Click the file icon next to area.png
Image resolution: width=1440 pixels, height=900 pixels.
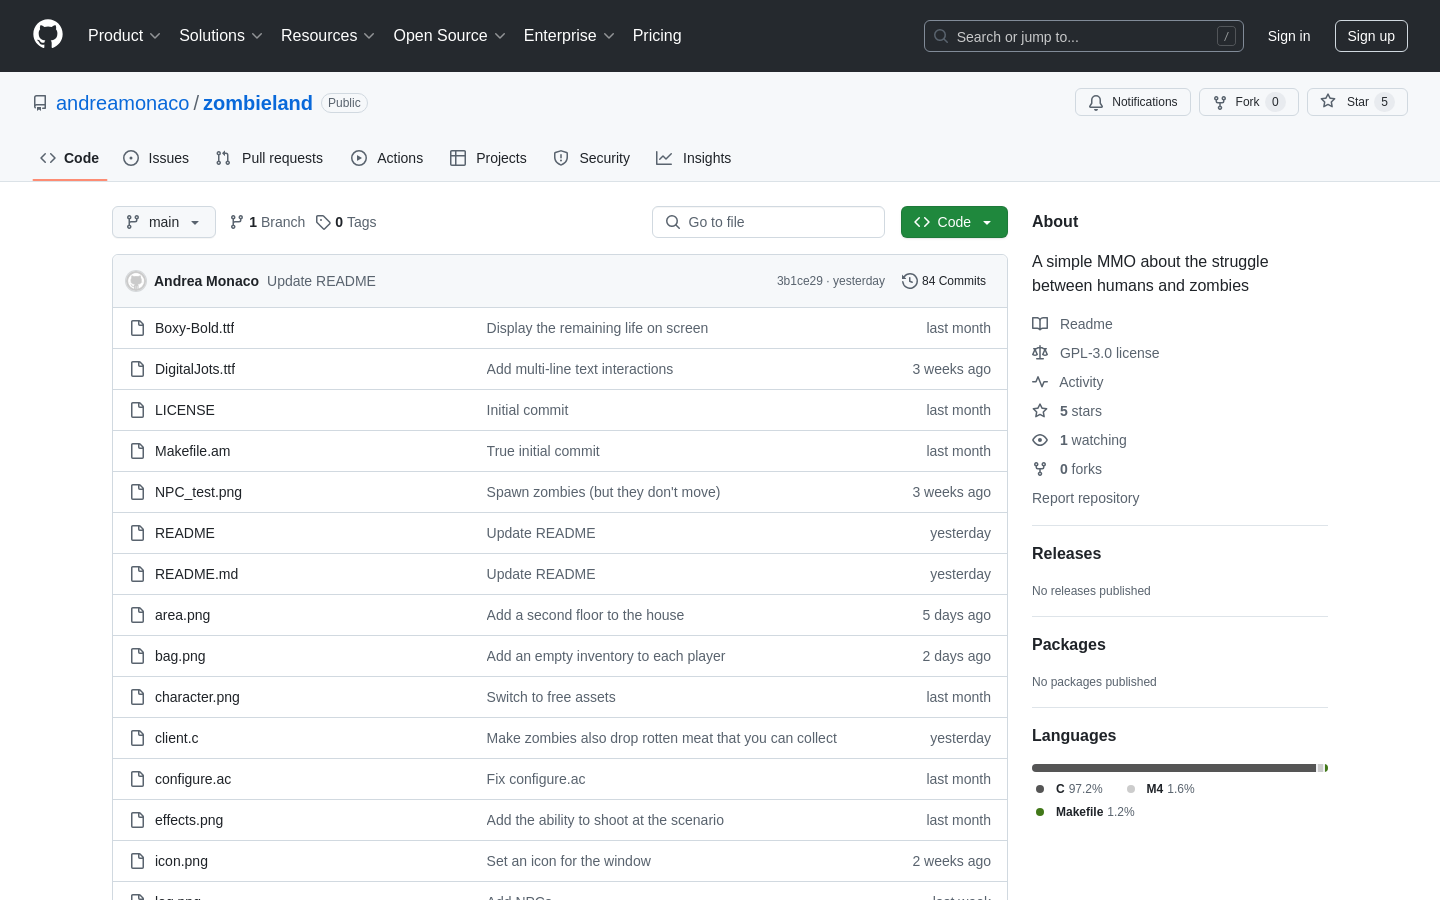coord(138,615)
